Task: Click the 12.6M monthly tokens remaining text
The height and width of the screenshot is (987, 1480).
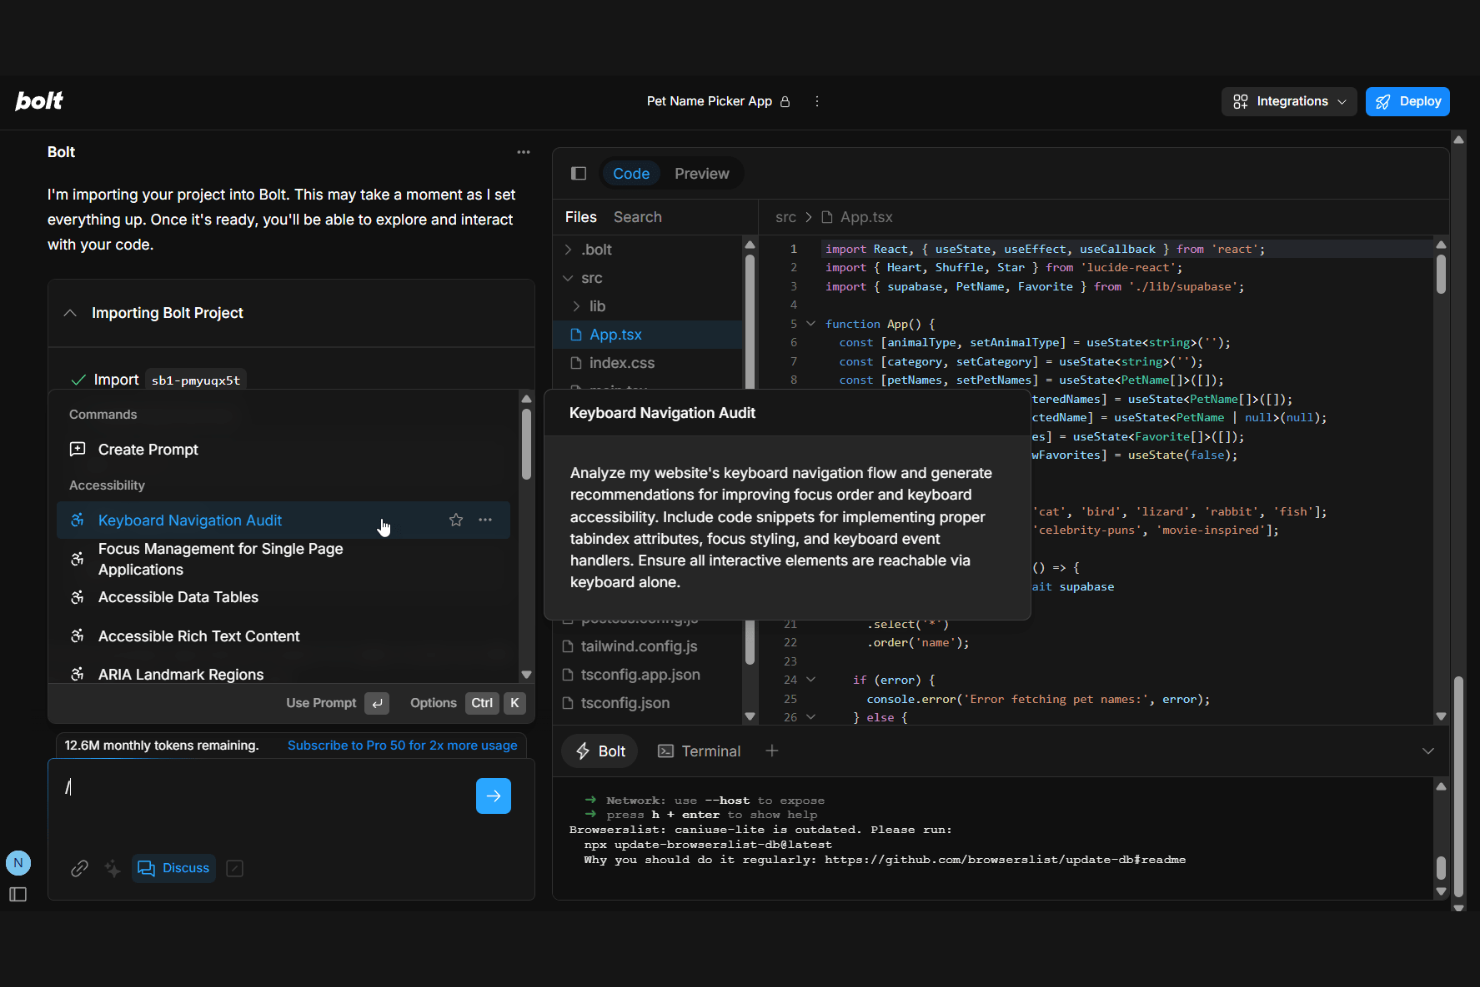Action: tap(162, 745)
